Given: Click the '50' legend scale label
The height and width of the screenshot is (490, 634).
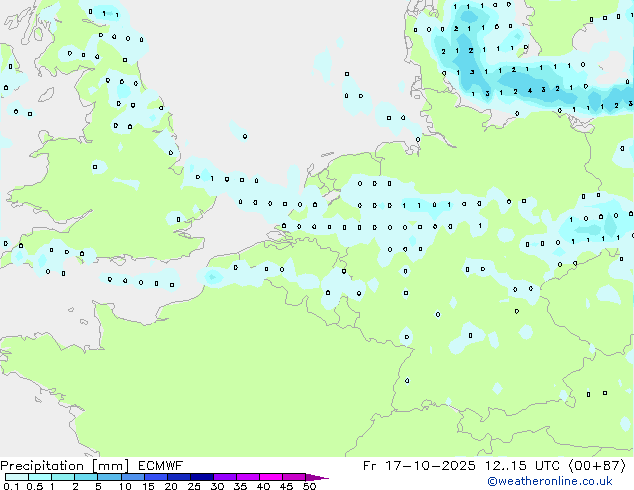Looking at the screenshot, I should [309, 486].
